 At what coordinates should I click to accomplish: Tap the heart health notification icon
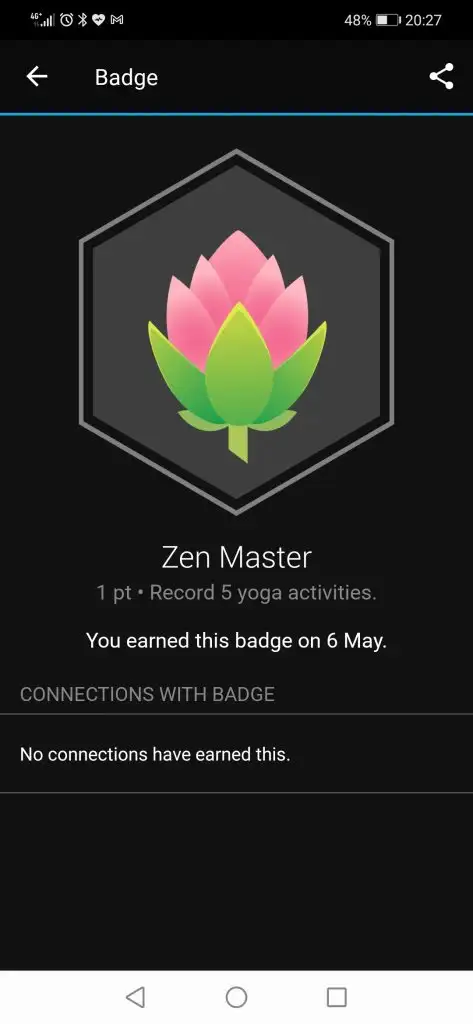point(99,20)
